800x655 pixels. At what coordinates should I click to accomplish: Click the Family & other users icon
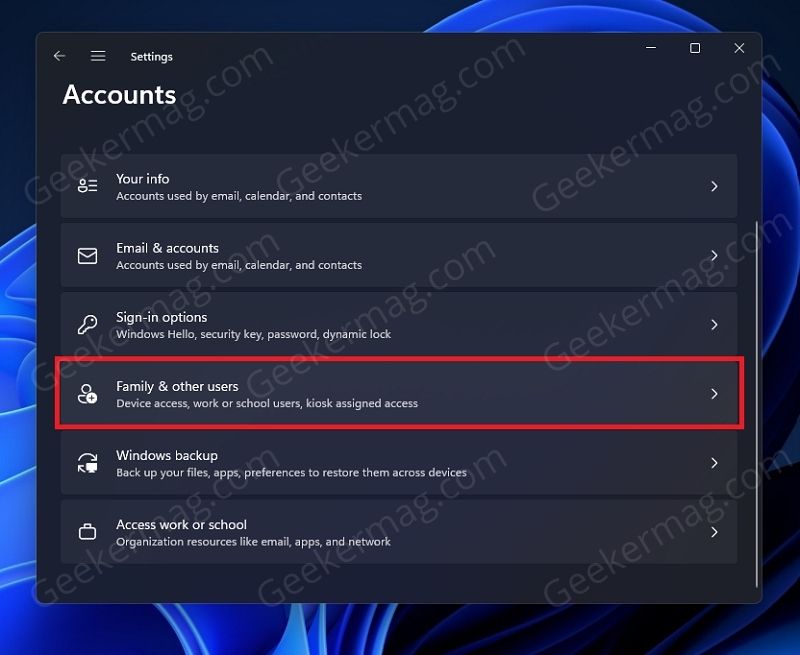(87, 394)
